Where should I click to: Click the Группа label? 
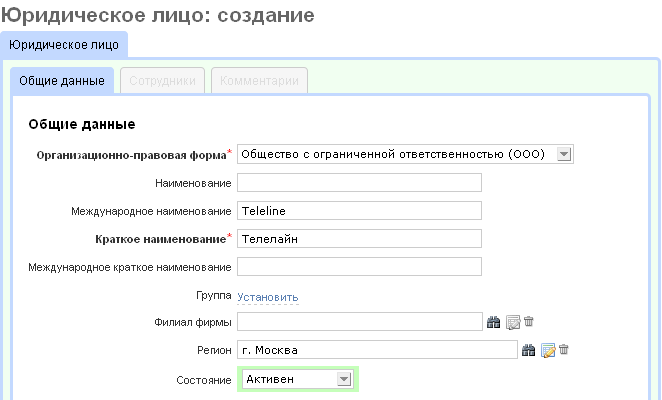[x=214, y=295]
